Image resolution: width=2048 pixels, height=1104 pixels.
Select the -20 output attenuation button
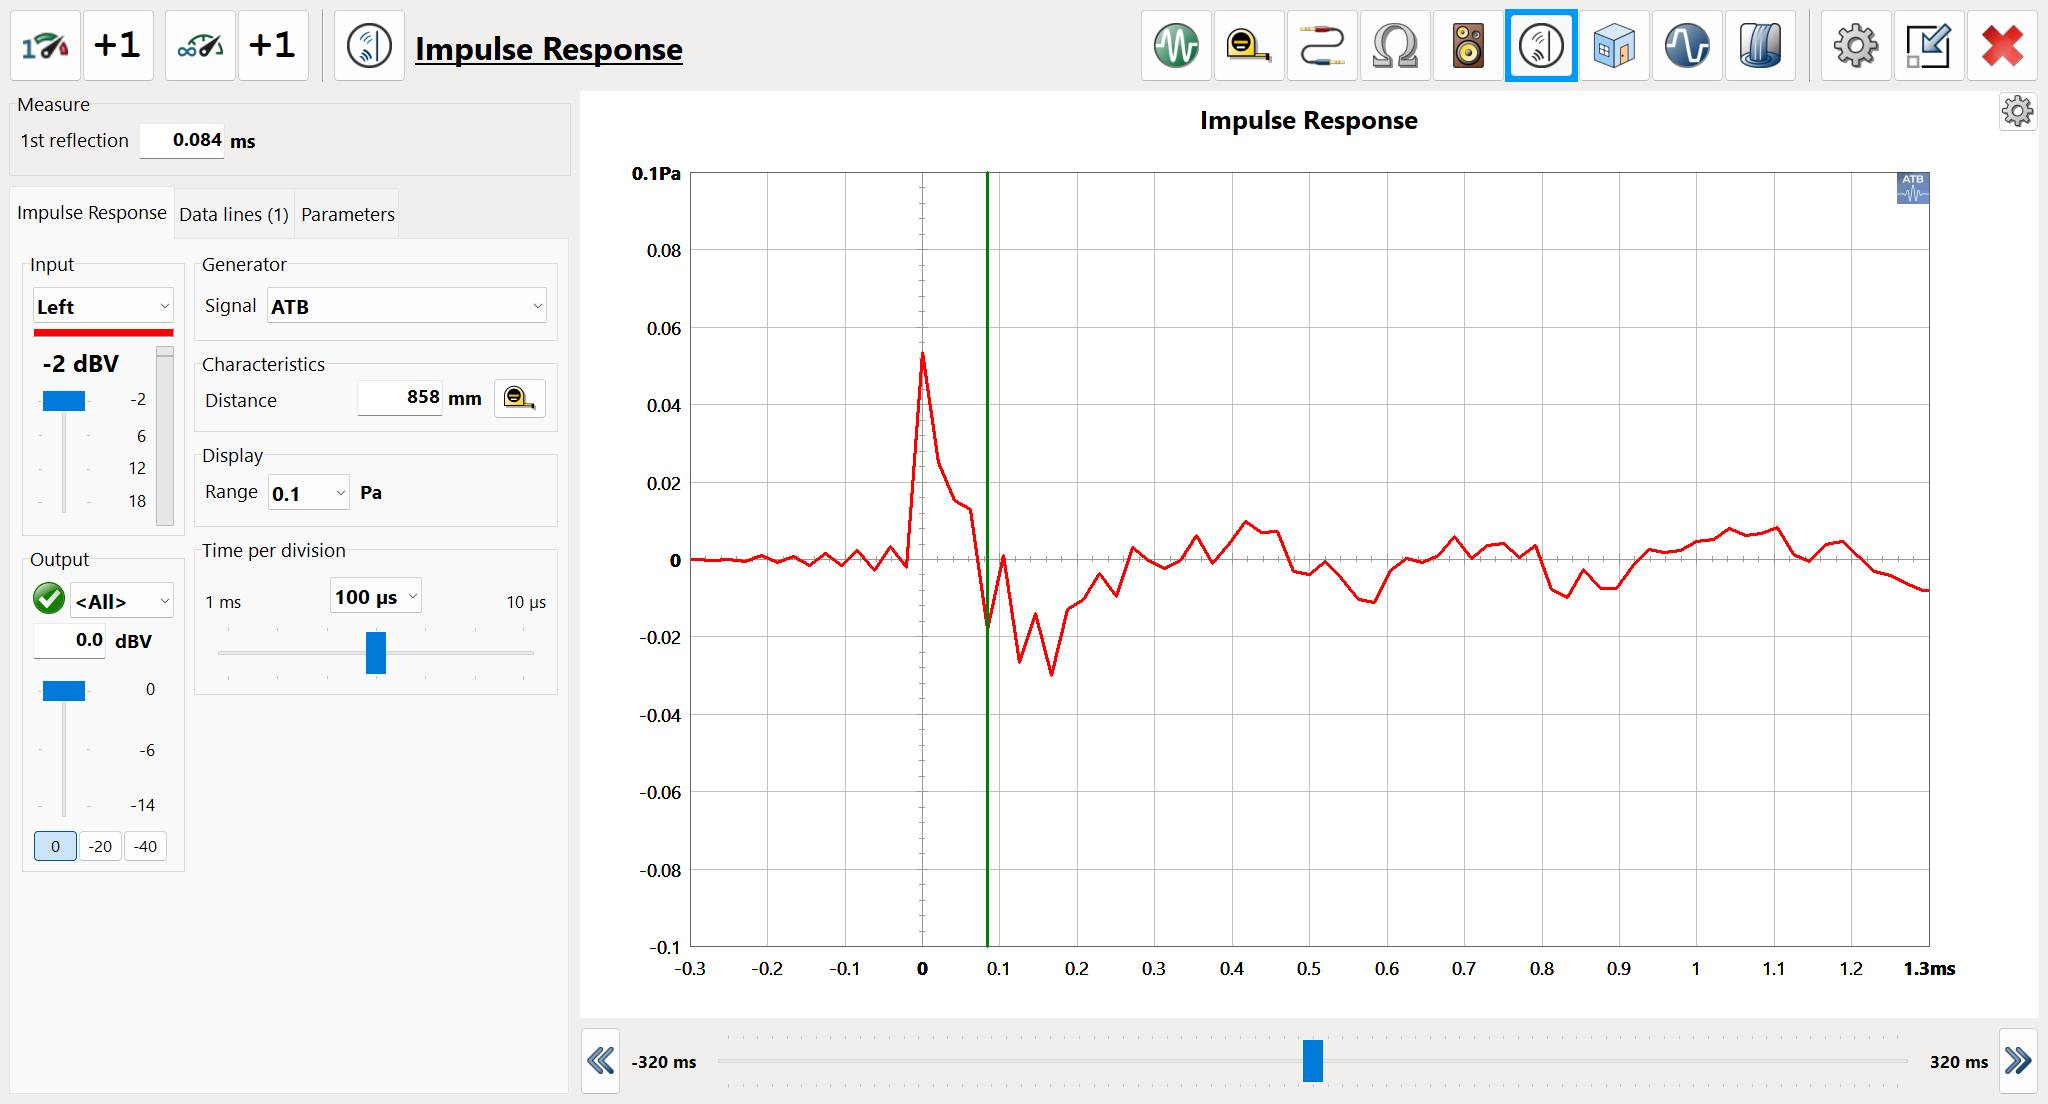pyautogui.click(x=100, y=846)
